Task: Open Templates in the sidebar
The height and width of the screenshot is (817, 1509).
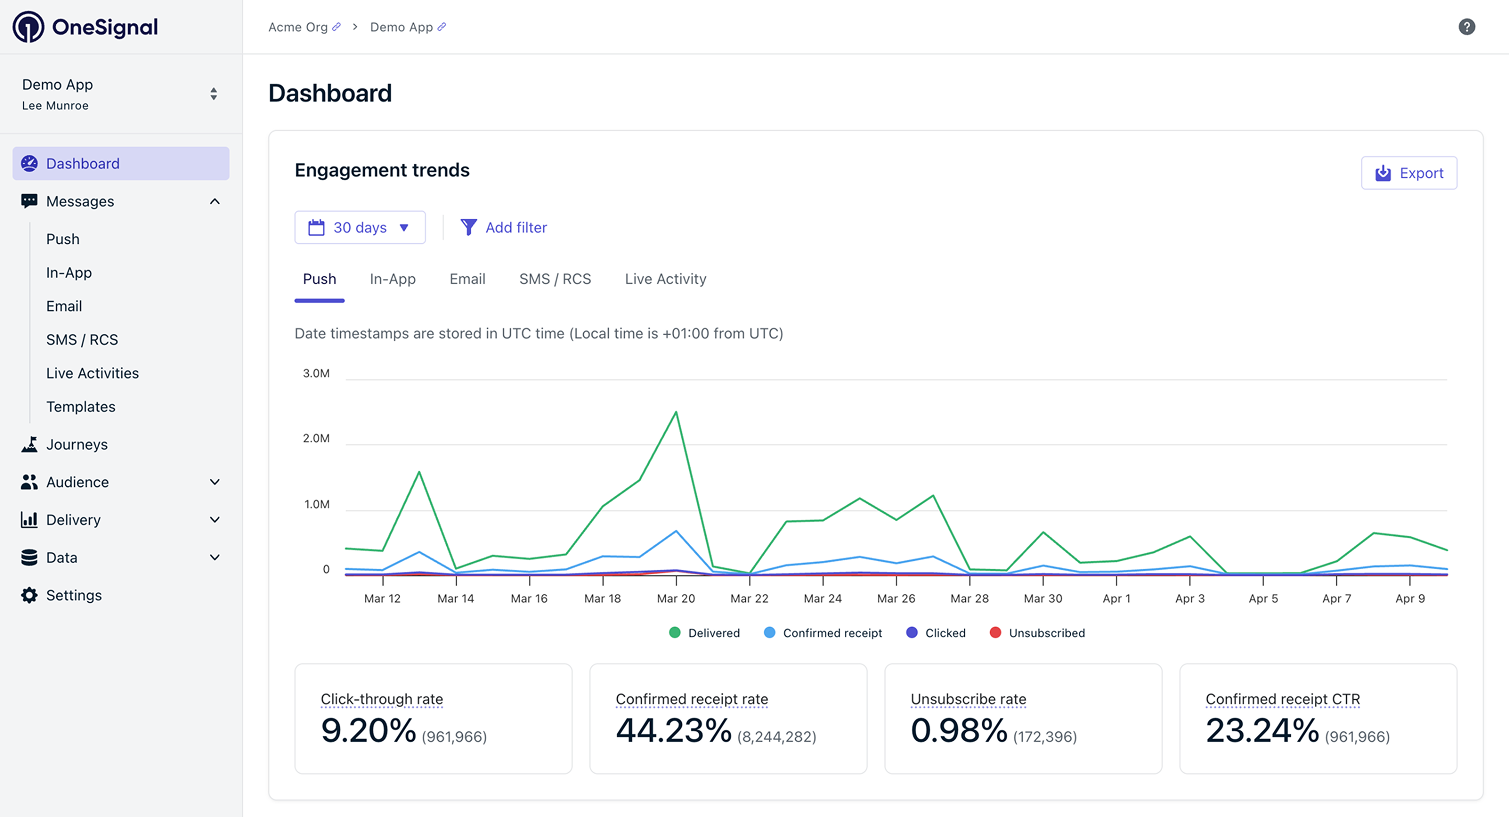Action: tap(81, 407)
